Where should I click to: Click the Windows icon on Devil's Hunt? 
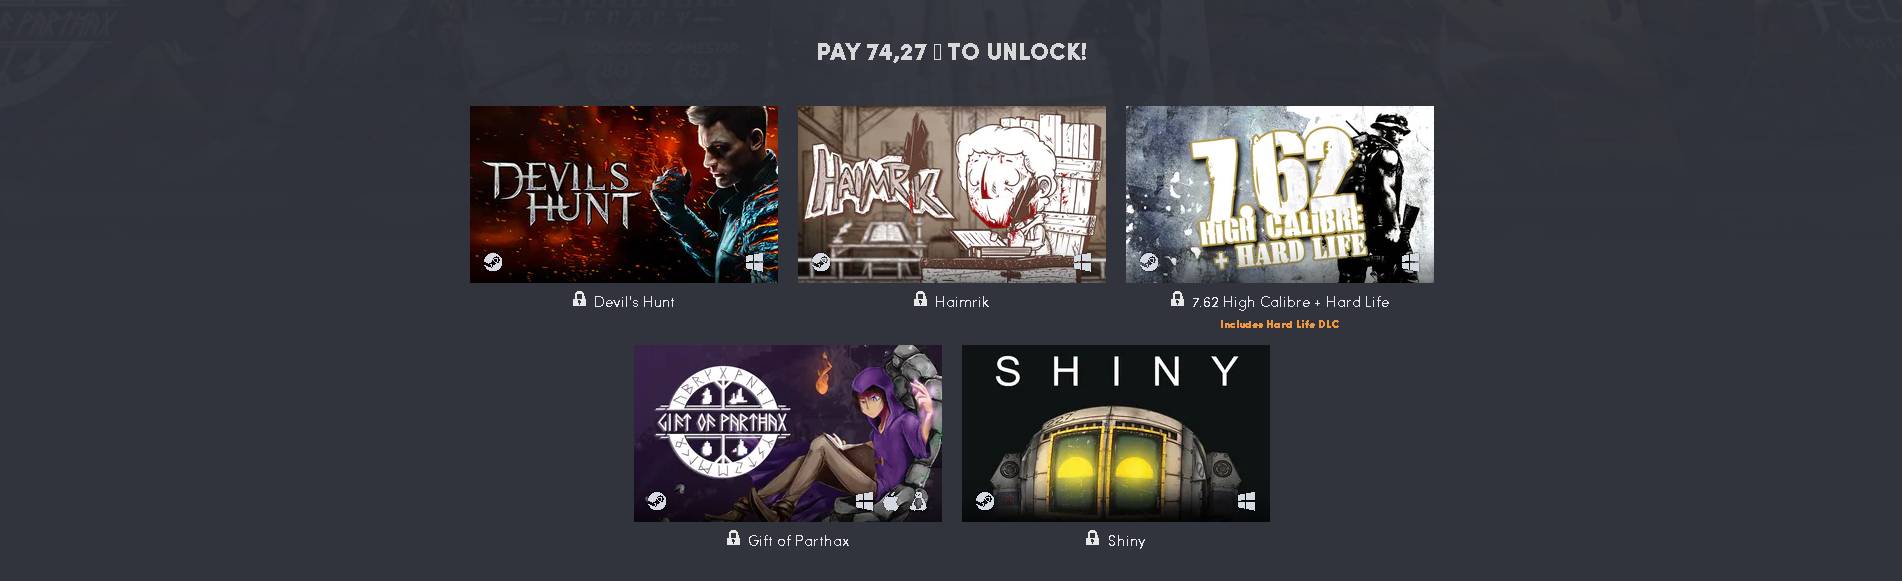click(x=755, y=262)
